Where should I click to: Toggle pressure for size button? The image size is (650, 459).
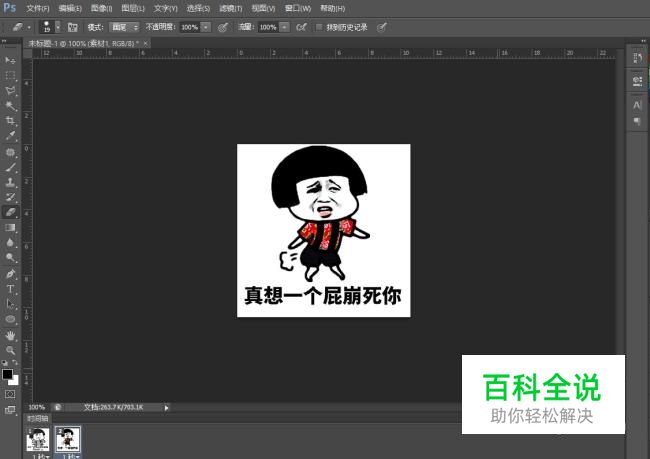click(x=381, y=27)
